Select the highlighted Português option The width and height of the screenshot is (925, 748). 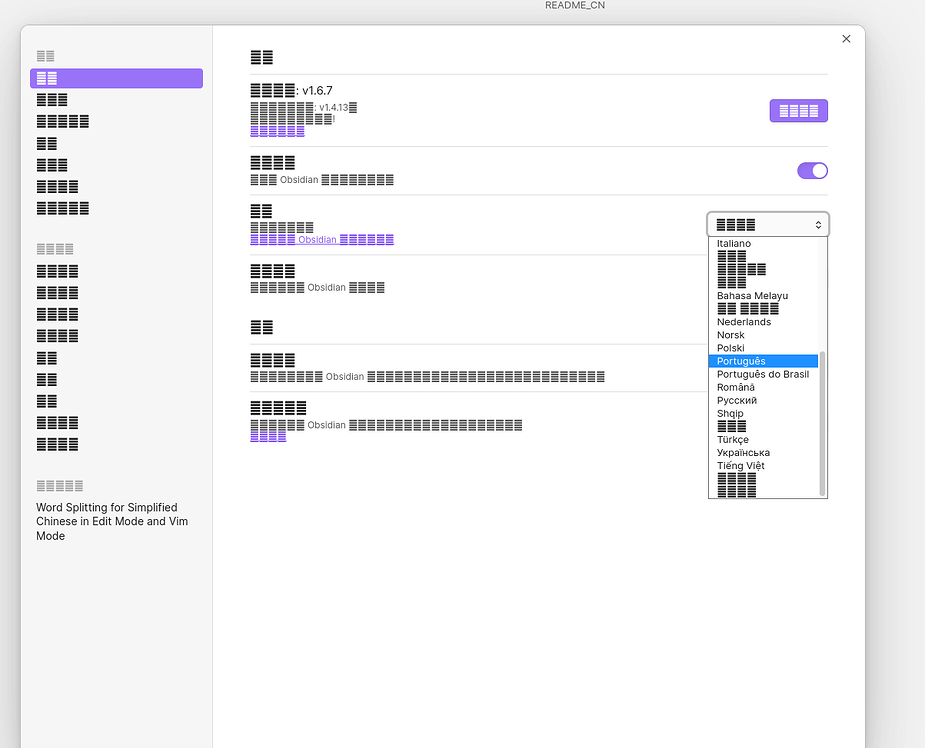coord(741,361)
